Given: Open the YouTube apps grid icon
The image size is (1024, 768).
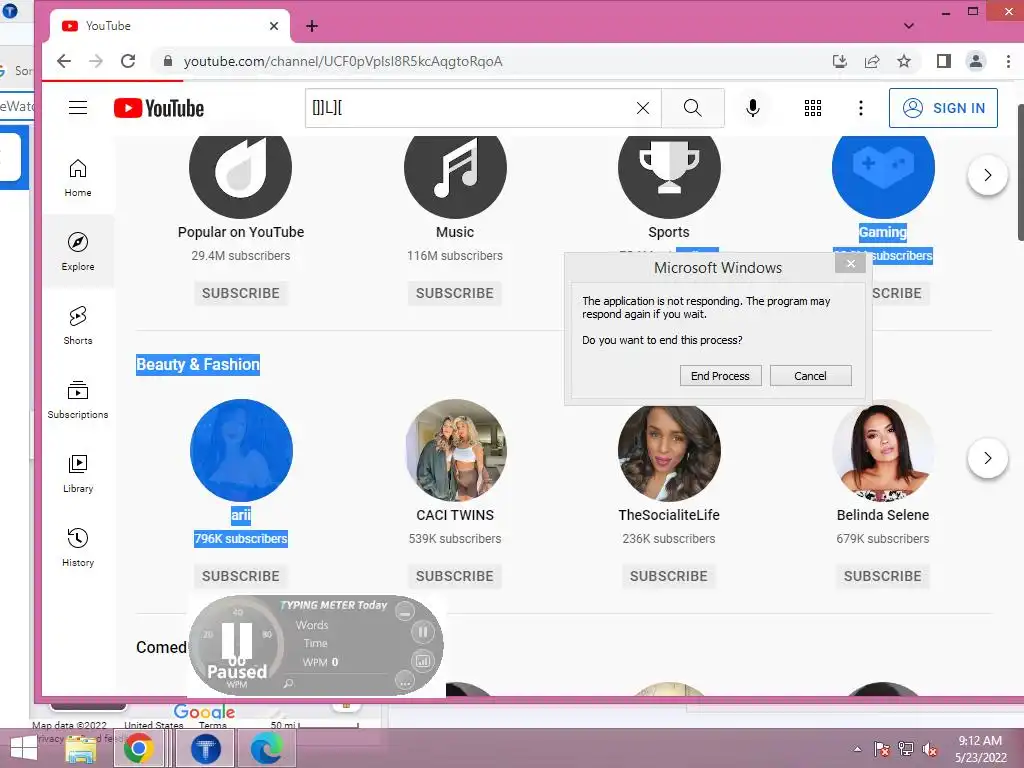Looking at the screenshot, I should pos(812,108).
